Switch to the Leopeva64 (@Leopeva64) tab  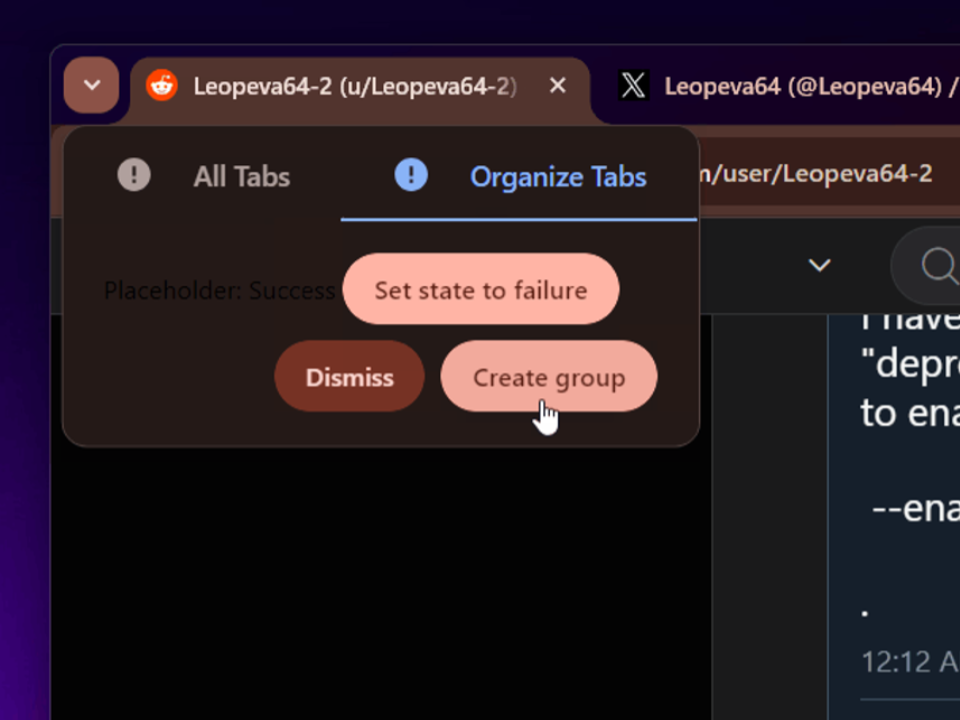[x=811, y=86]
